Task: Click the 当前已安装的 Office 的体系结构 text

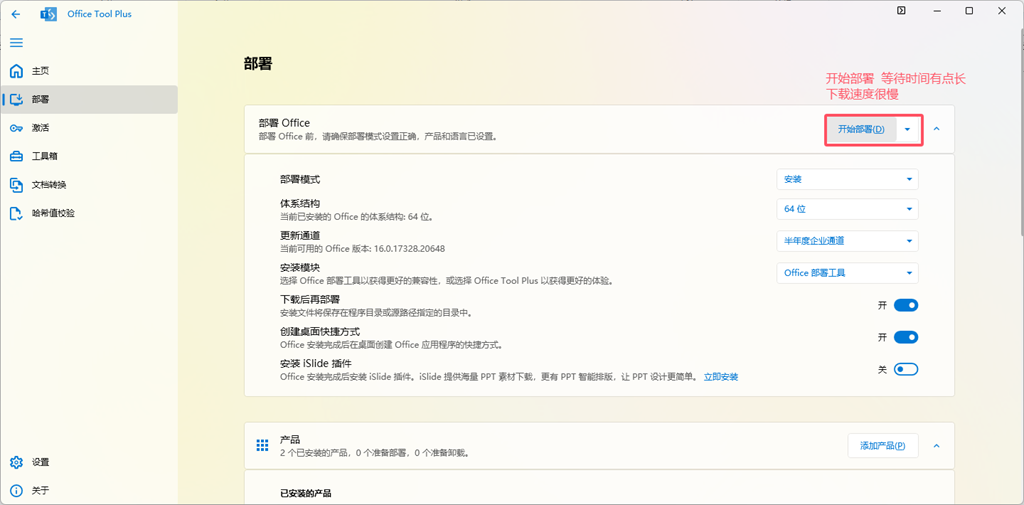Action: [357, 216]
